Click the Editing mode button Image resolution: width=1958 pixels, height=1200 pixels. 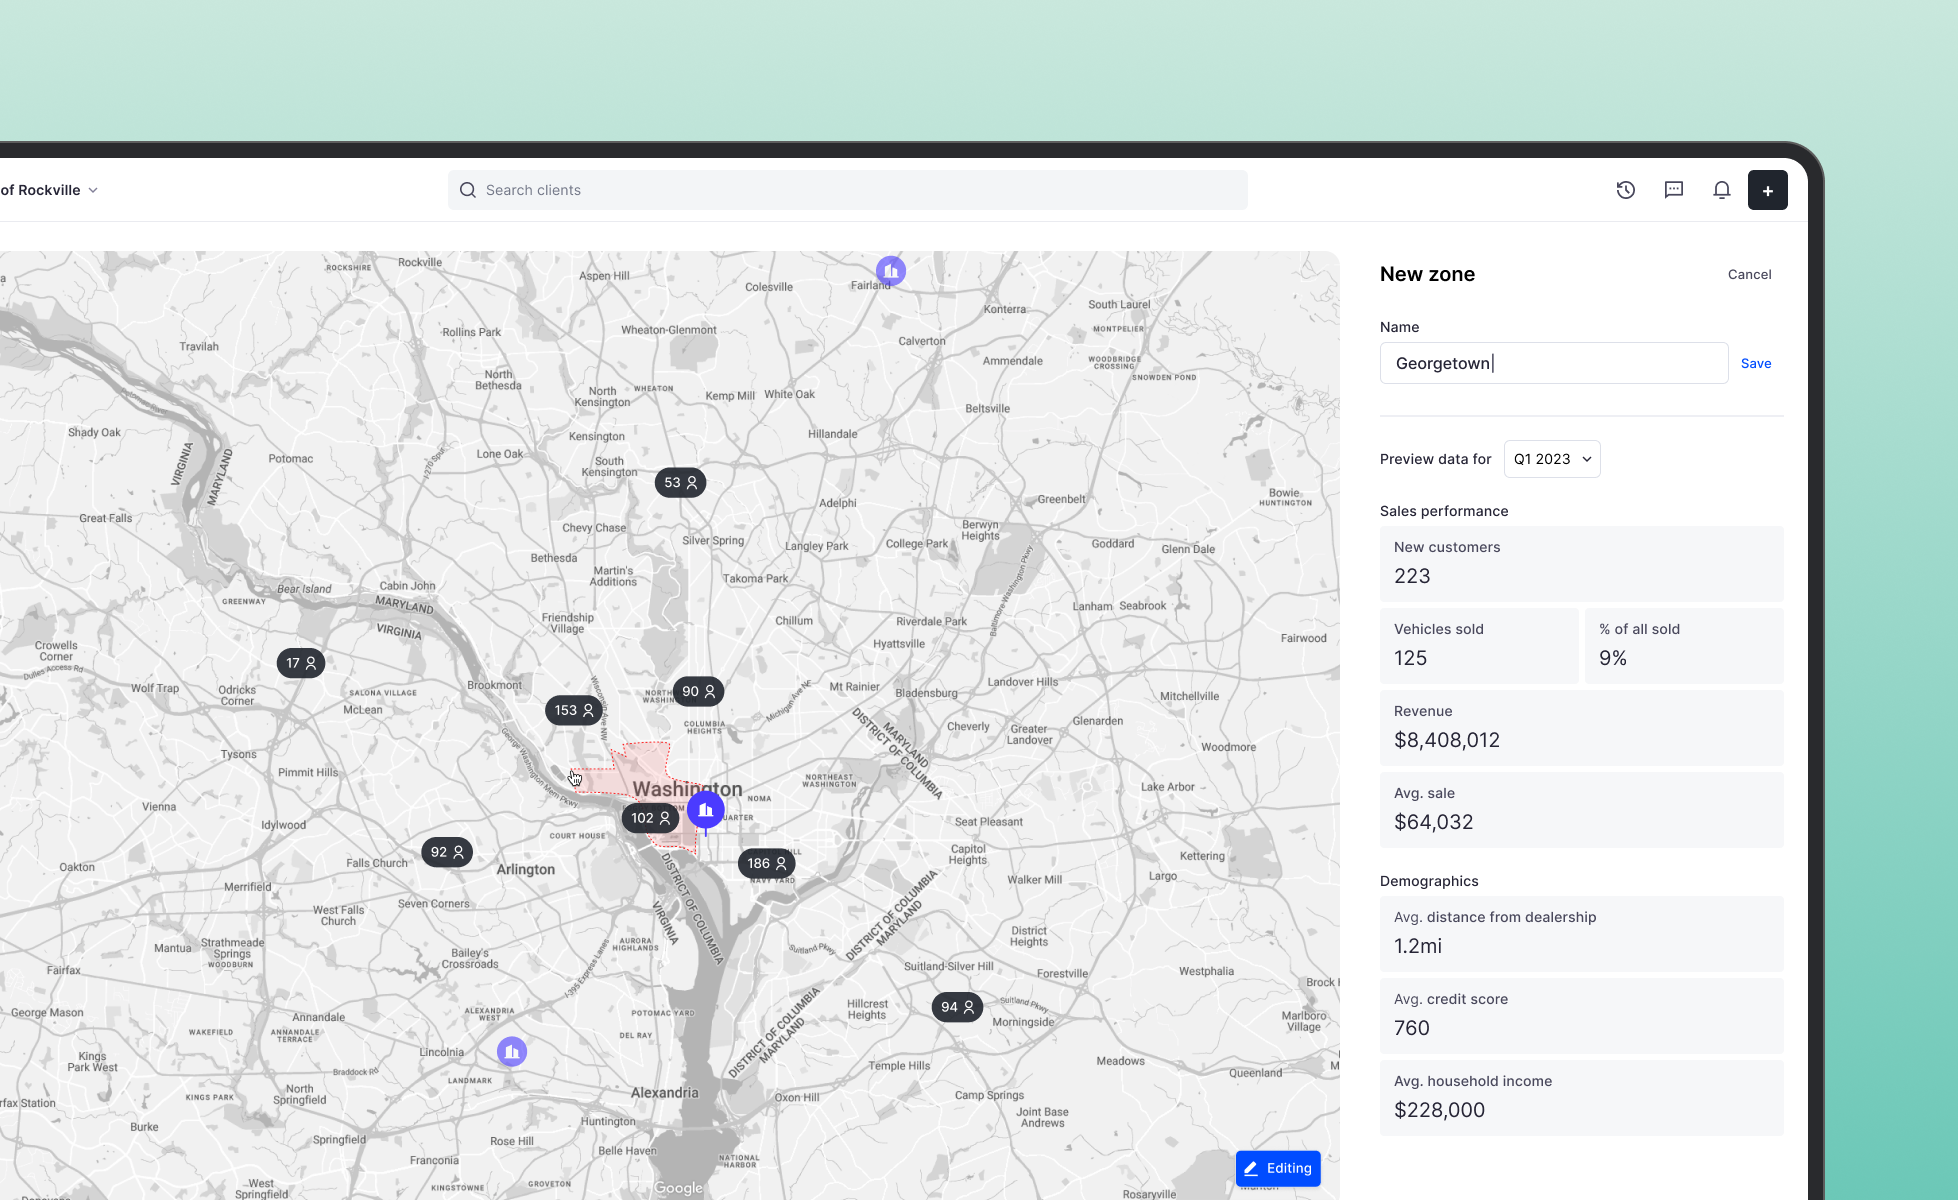(1278, 1168)
